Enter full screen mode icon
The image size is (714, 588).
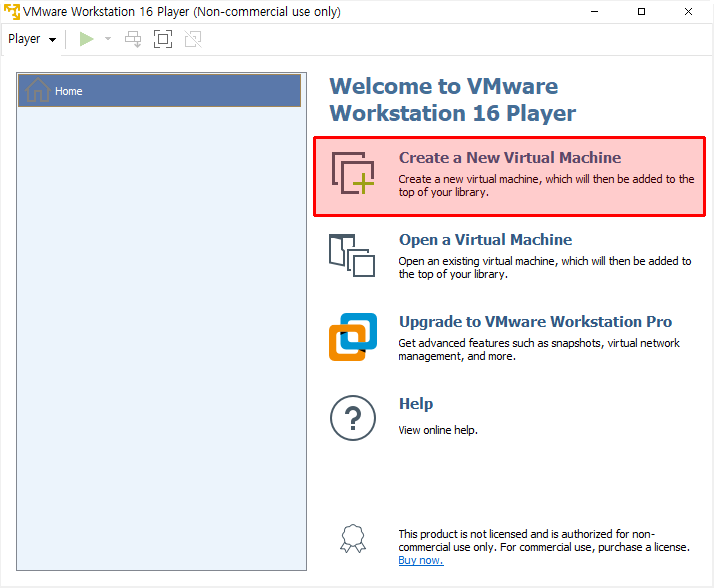click(x=163, y=39)
